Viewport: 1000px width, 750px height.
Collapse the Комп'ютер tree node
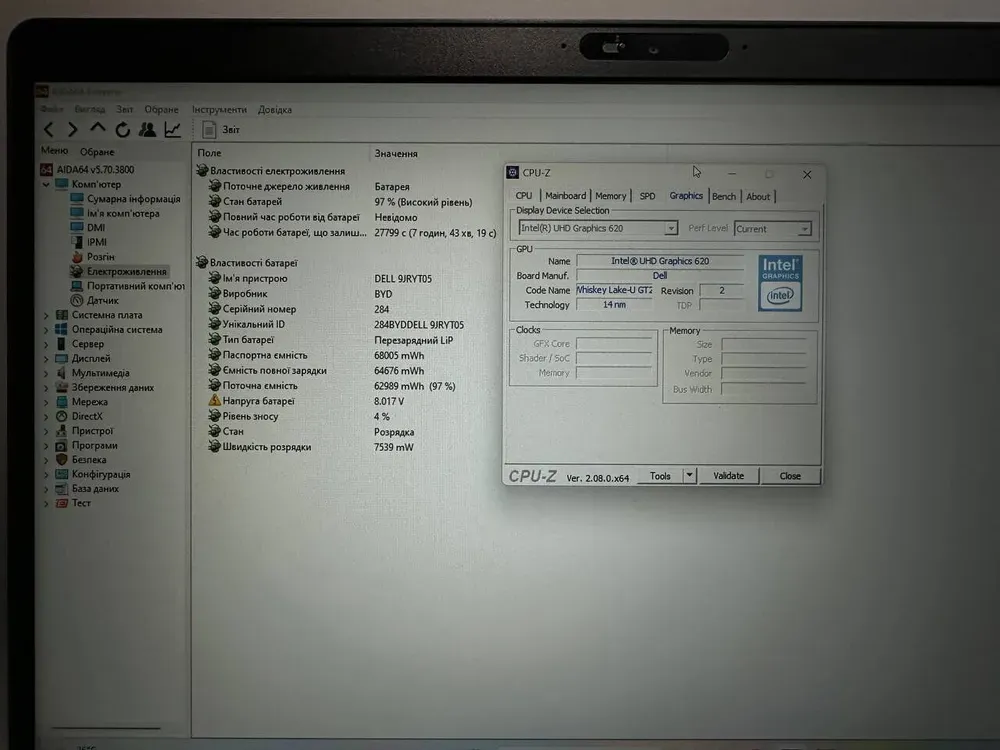click(x=46, y=184)
